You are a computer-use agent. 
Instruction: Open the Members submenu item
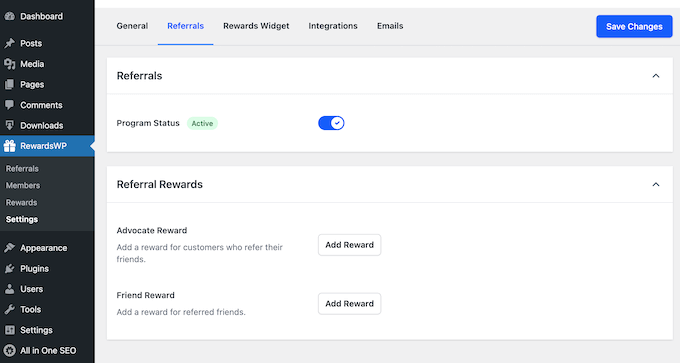coord(23,186)
